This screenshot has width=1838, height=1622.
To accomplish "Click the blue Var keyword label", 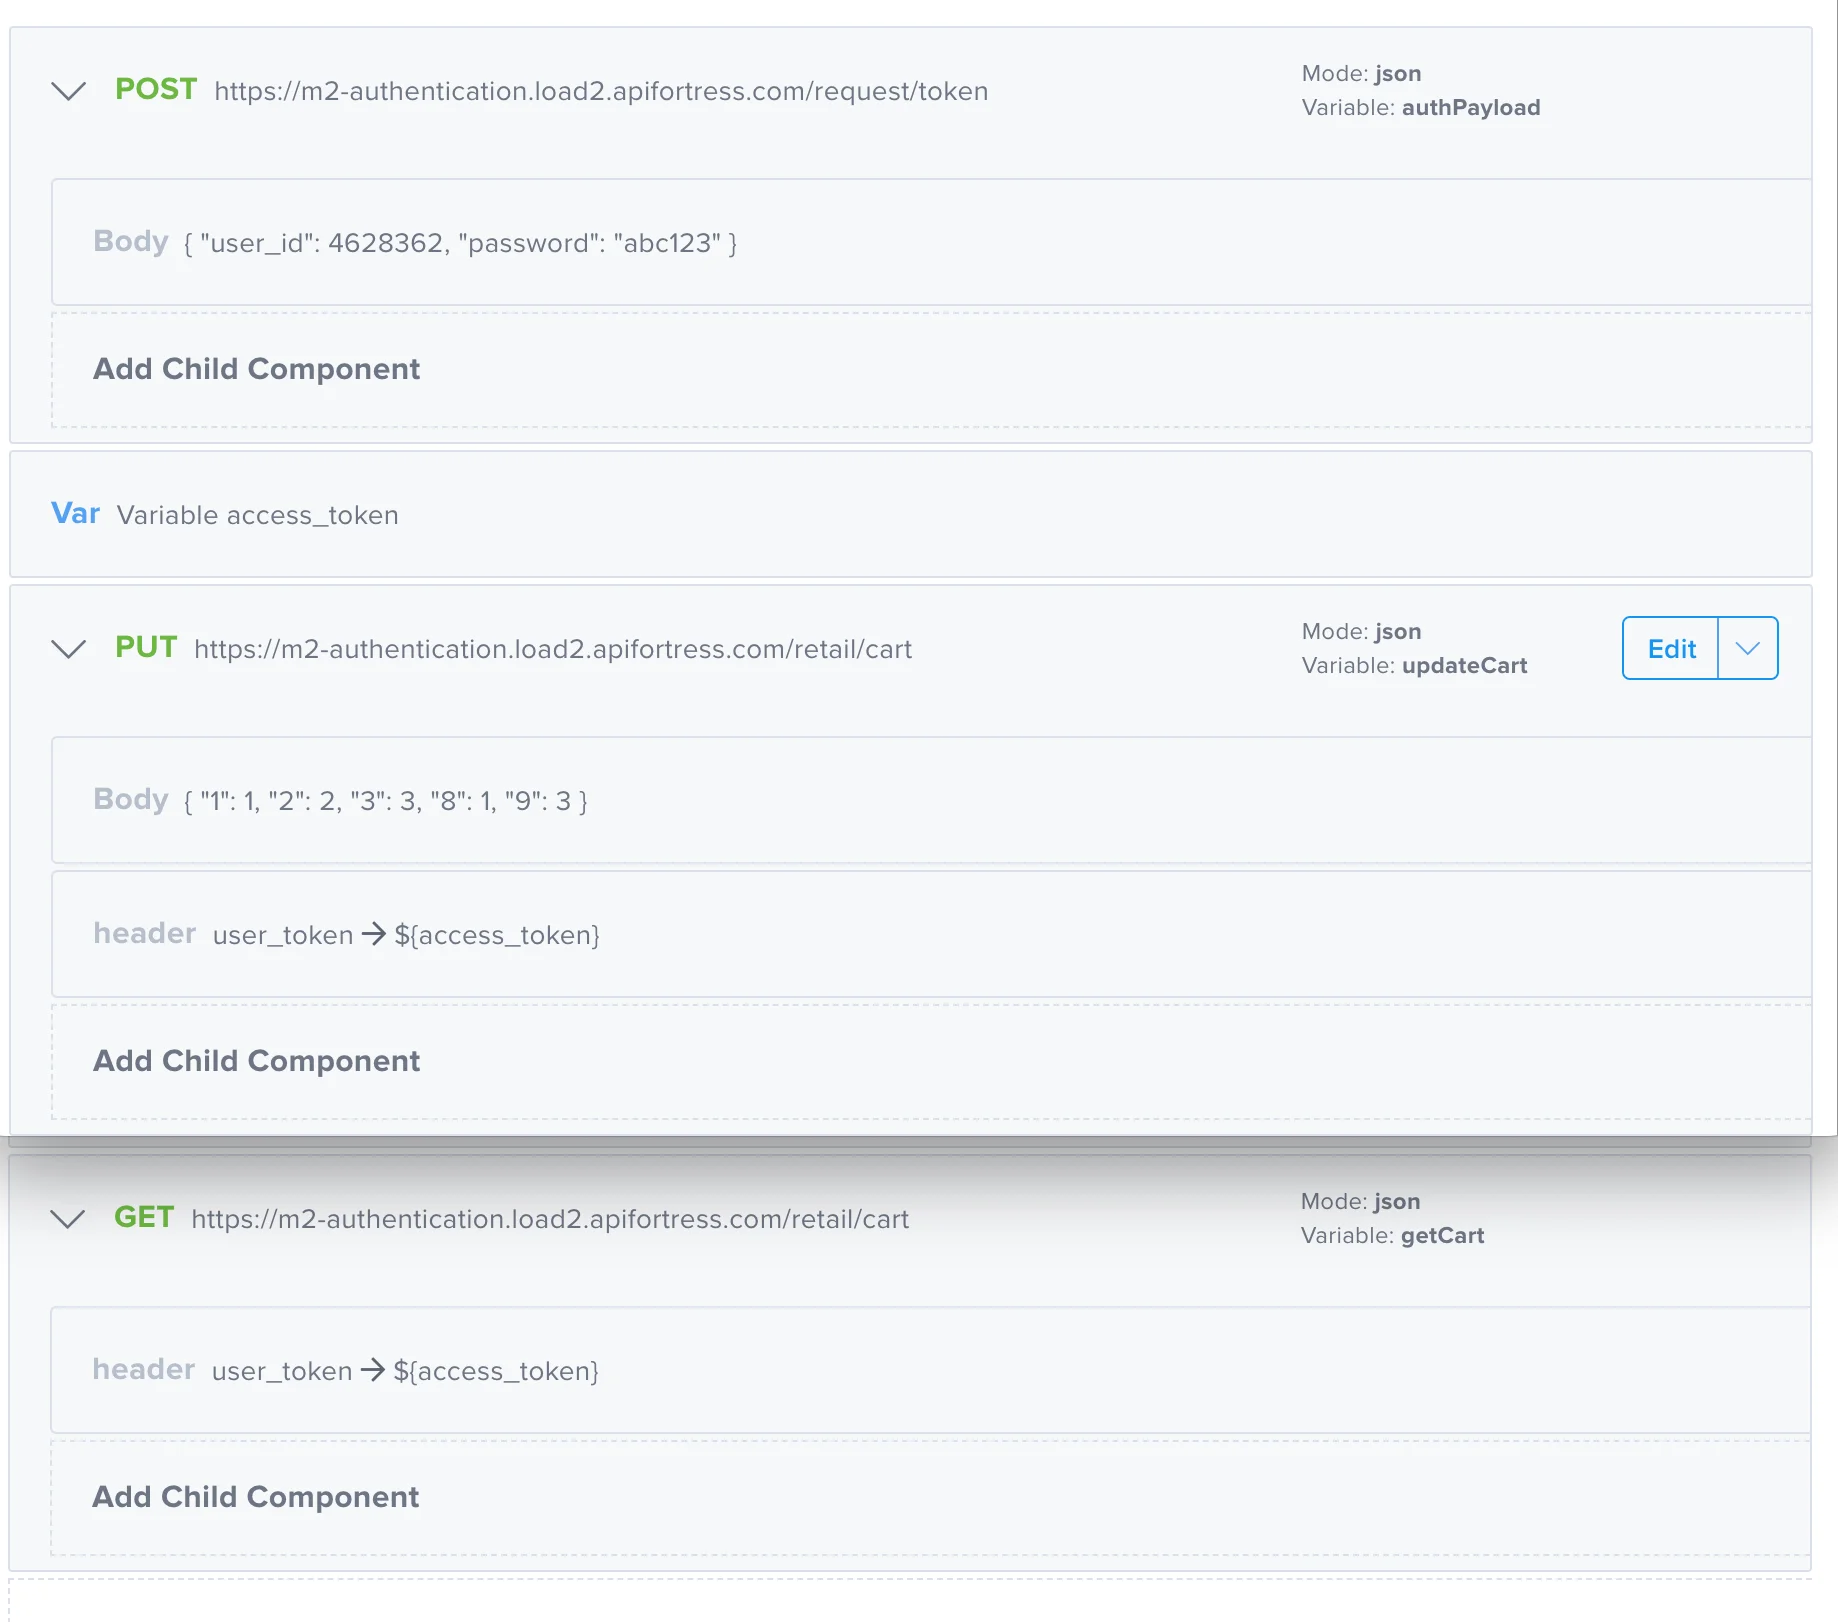I will tap(75, 514).
